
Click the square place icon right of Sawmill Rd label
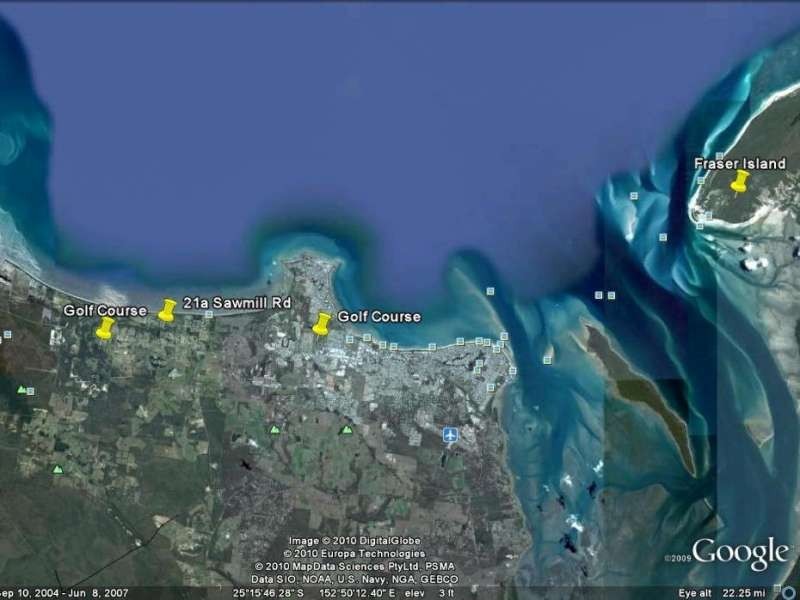pyautogui.click(x=209, y=315)
